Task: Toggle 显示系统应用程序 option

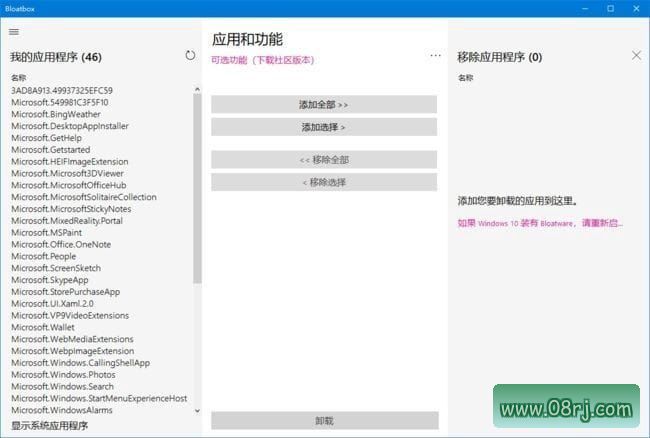Action: coord(49,426)
